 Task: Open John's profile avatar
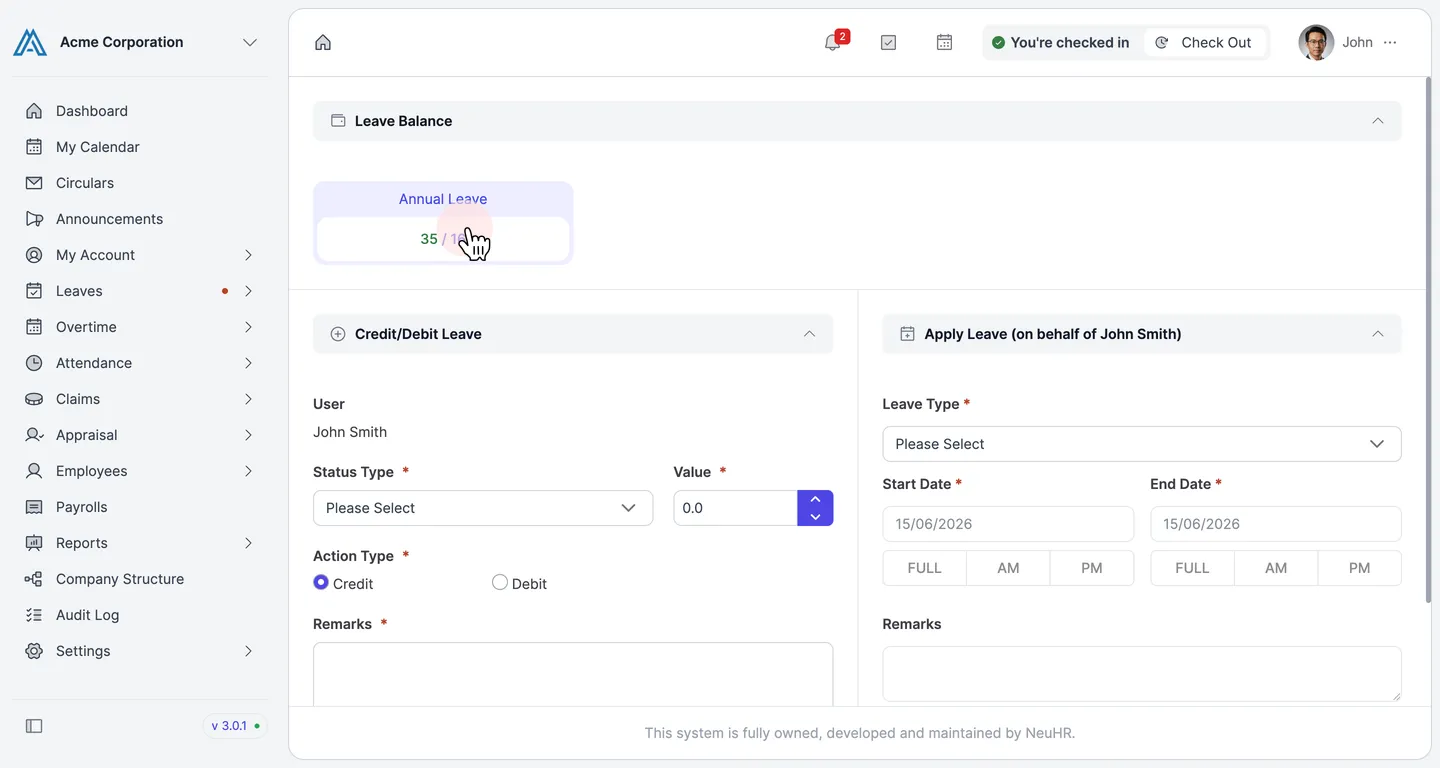[x=1316, y=42]
